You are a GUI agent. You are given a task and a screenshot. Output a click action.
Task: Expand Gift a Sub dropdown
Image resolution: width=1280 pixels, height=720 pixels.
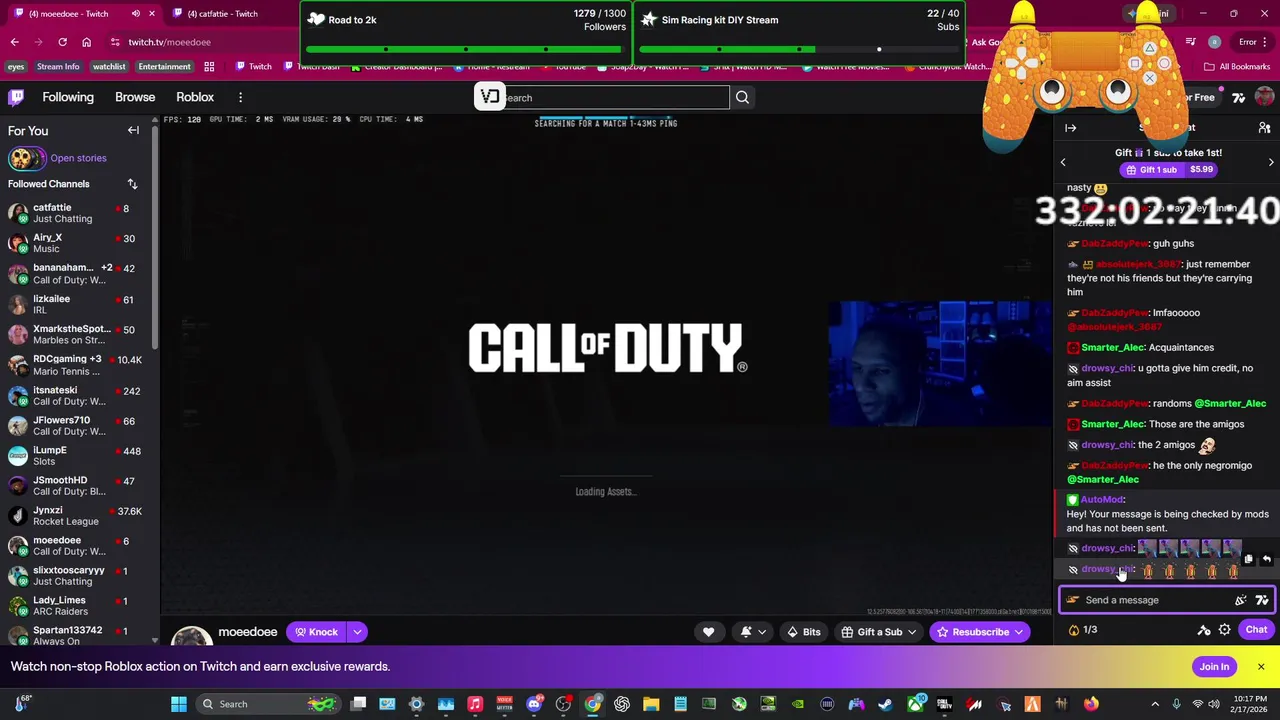911,632
